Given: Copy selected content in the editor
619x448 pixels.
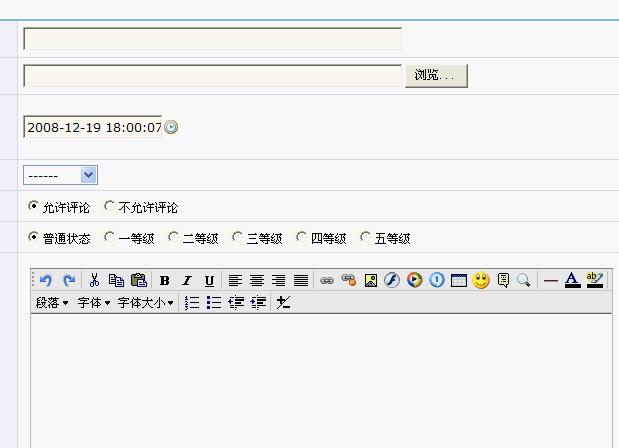Looking at the screenshot, I should [116, 280].
